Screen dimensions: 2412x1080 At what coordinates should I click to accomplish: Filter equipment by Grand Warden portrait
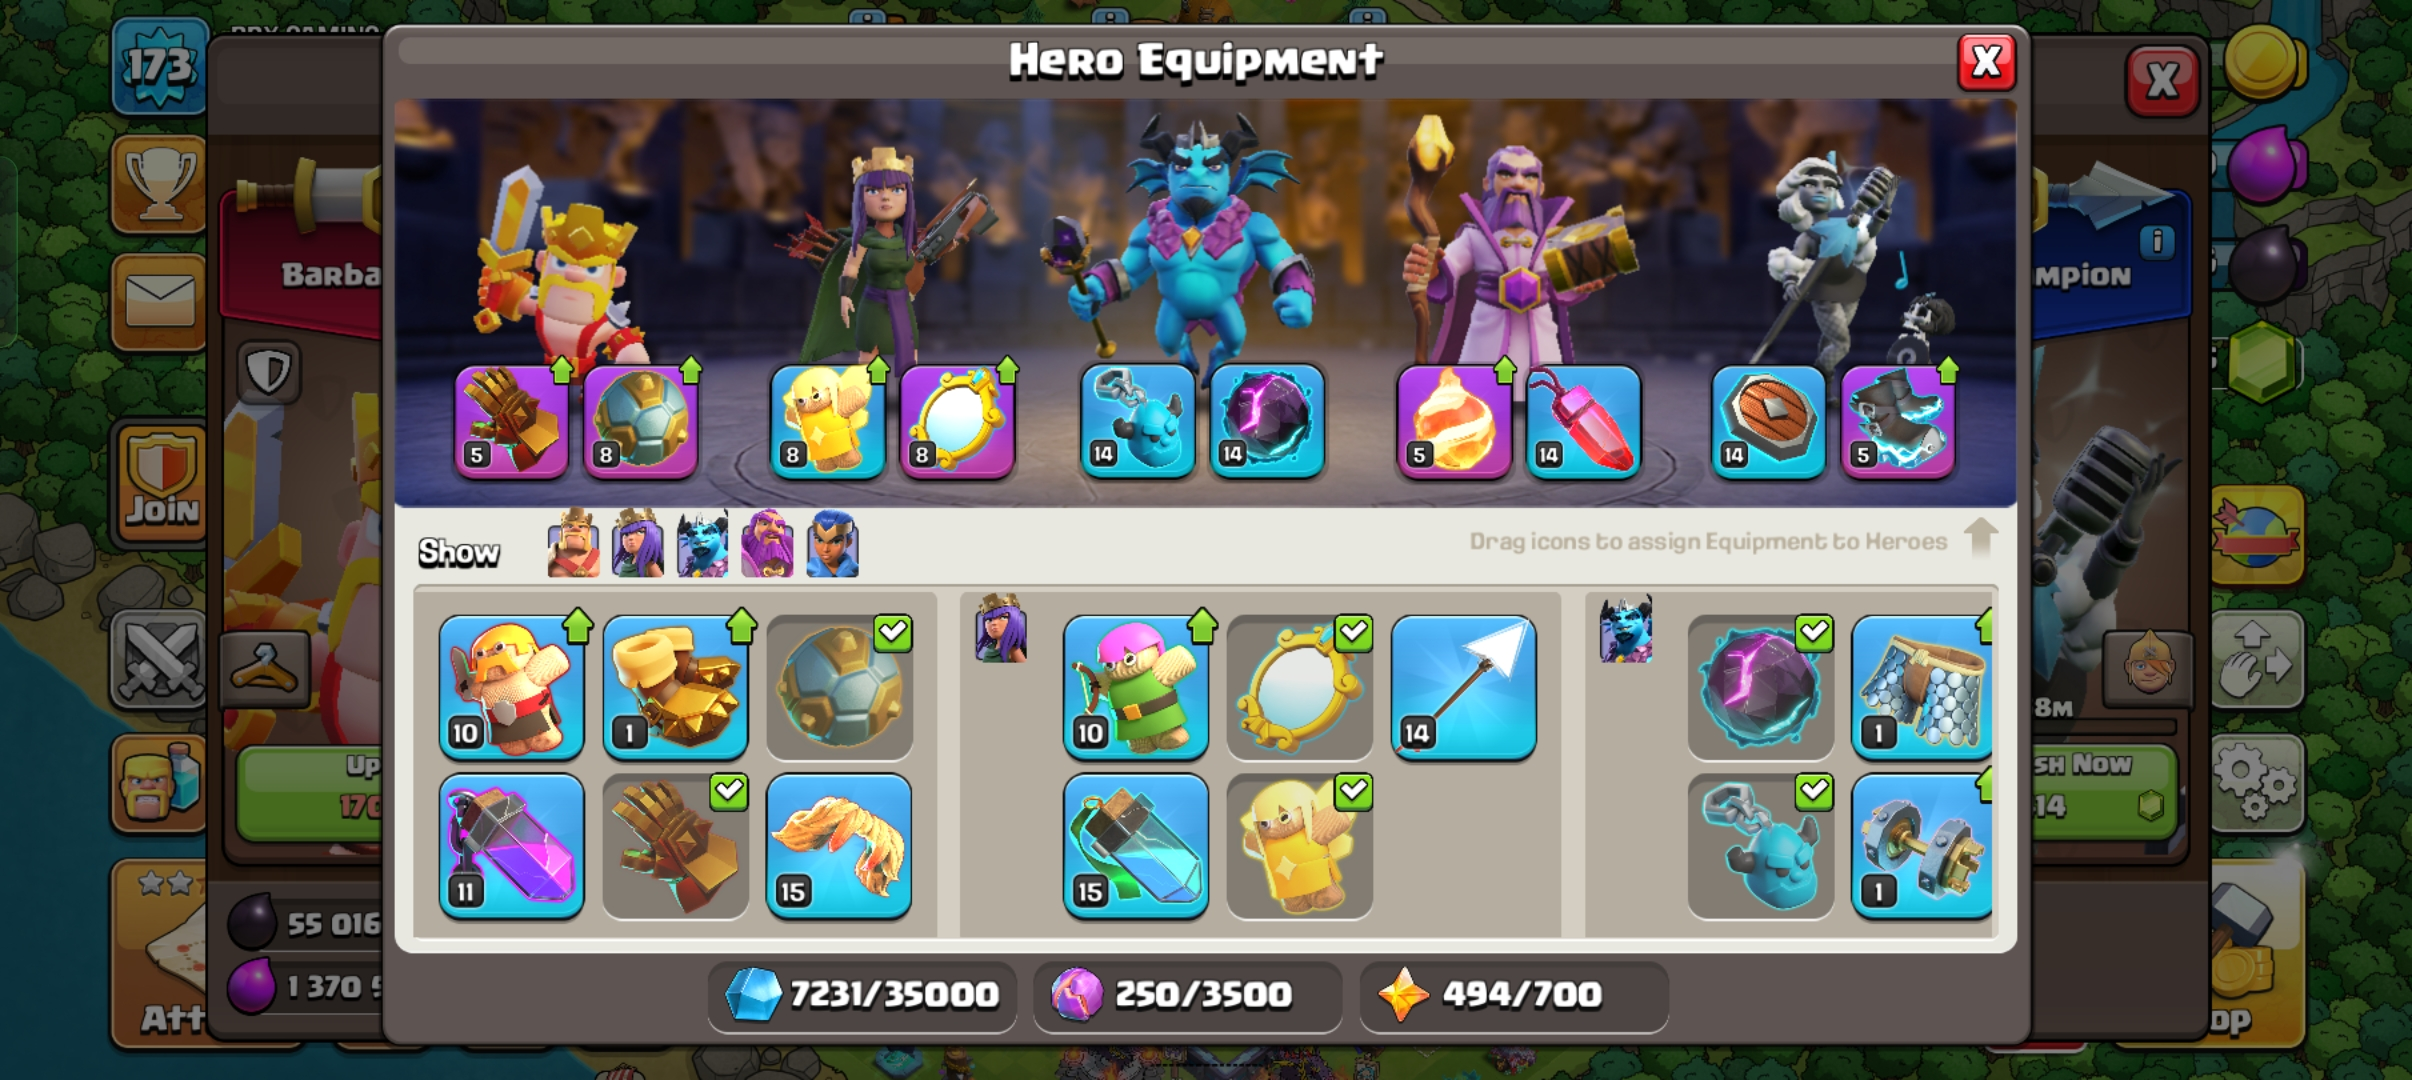[767, 544]
